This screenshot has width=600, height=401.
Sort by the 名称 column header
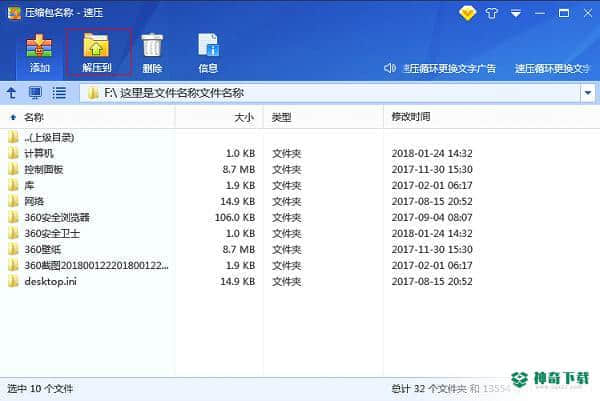[34, 117]
